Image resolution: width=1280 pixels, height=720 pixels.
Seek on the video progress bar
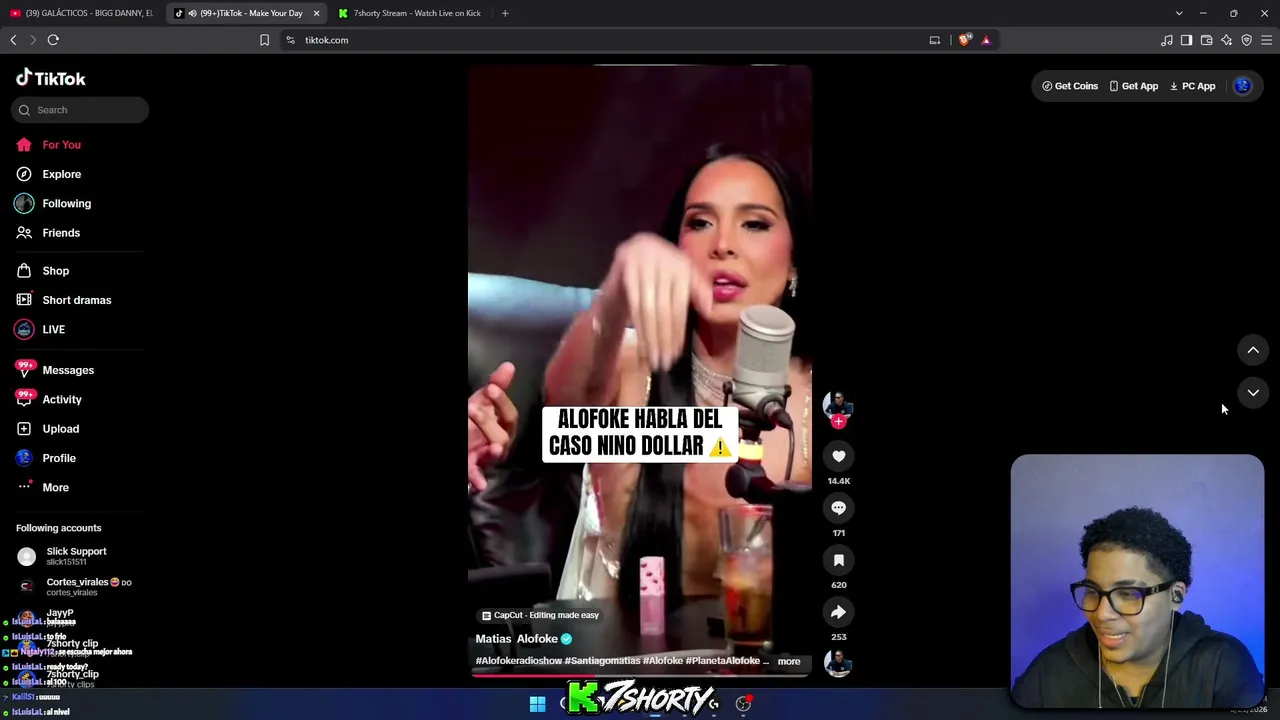[x=640, y=675]
